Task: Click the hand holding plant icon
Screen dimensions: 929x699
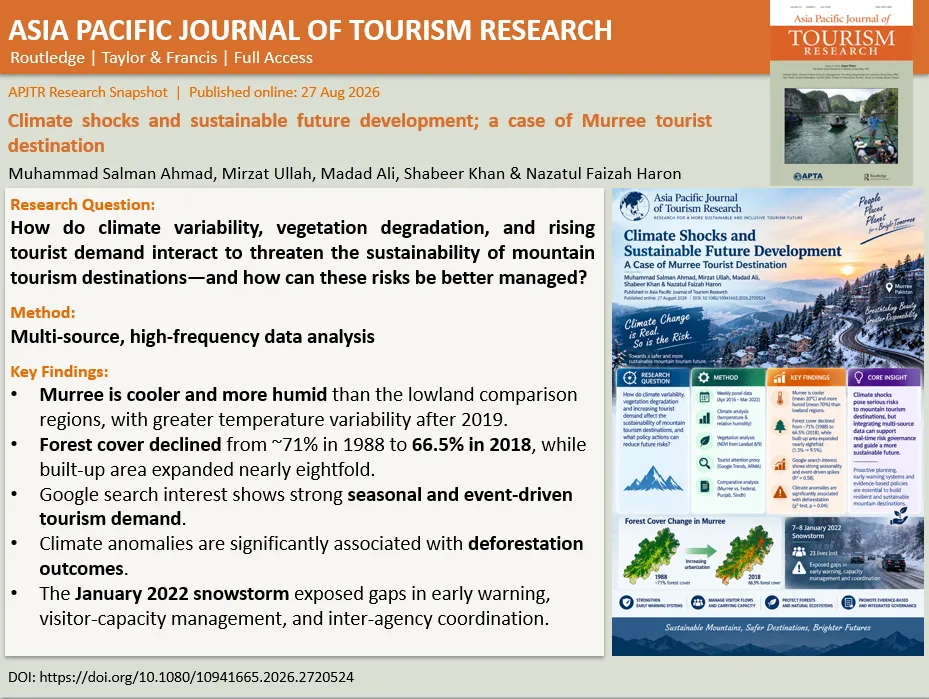Action: (x=899, y=515)
